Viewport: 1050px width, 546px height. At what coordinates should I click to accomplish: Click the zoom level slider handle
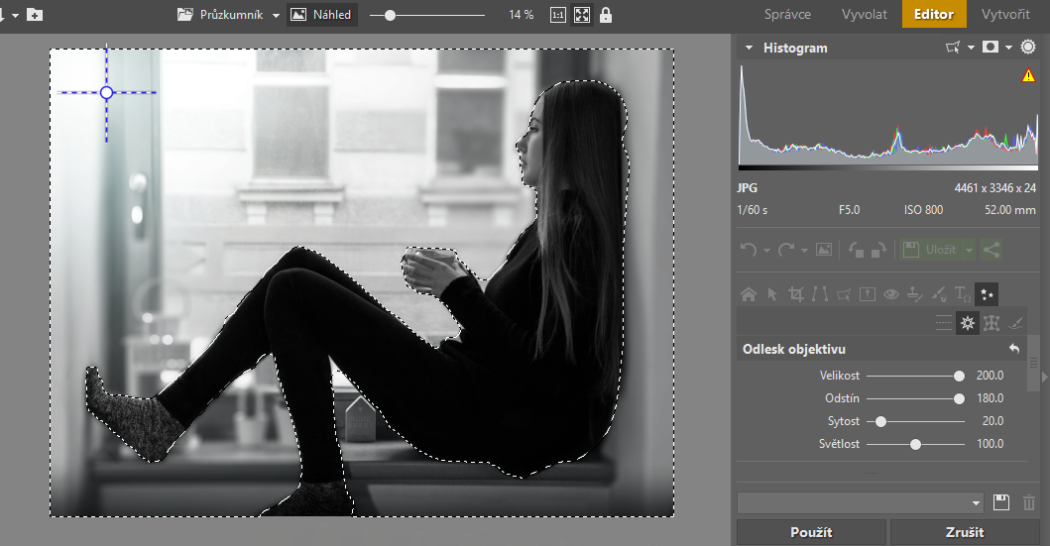point(390,15)
